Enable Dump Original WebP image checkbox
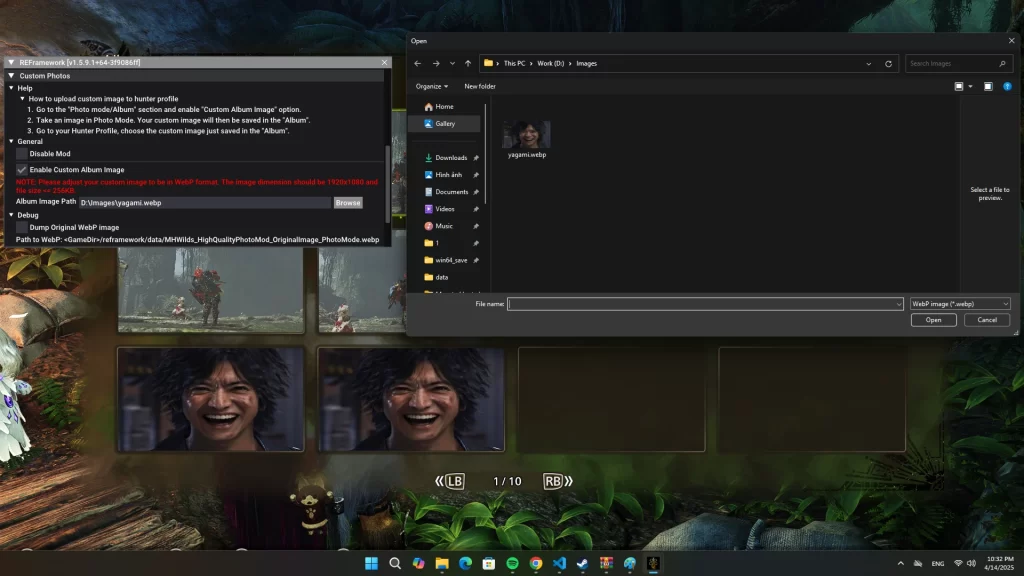This screenshot has width=1024, height=576. [22, 227]
